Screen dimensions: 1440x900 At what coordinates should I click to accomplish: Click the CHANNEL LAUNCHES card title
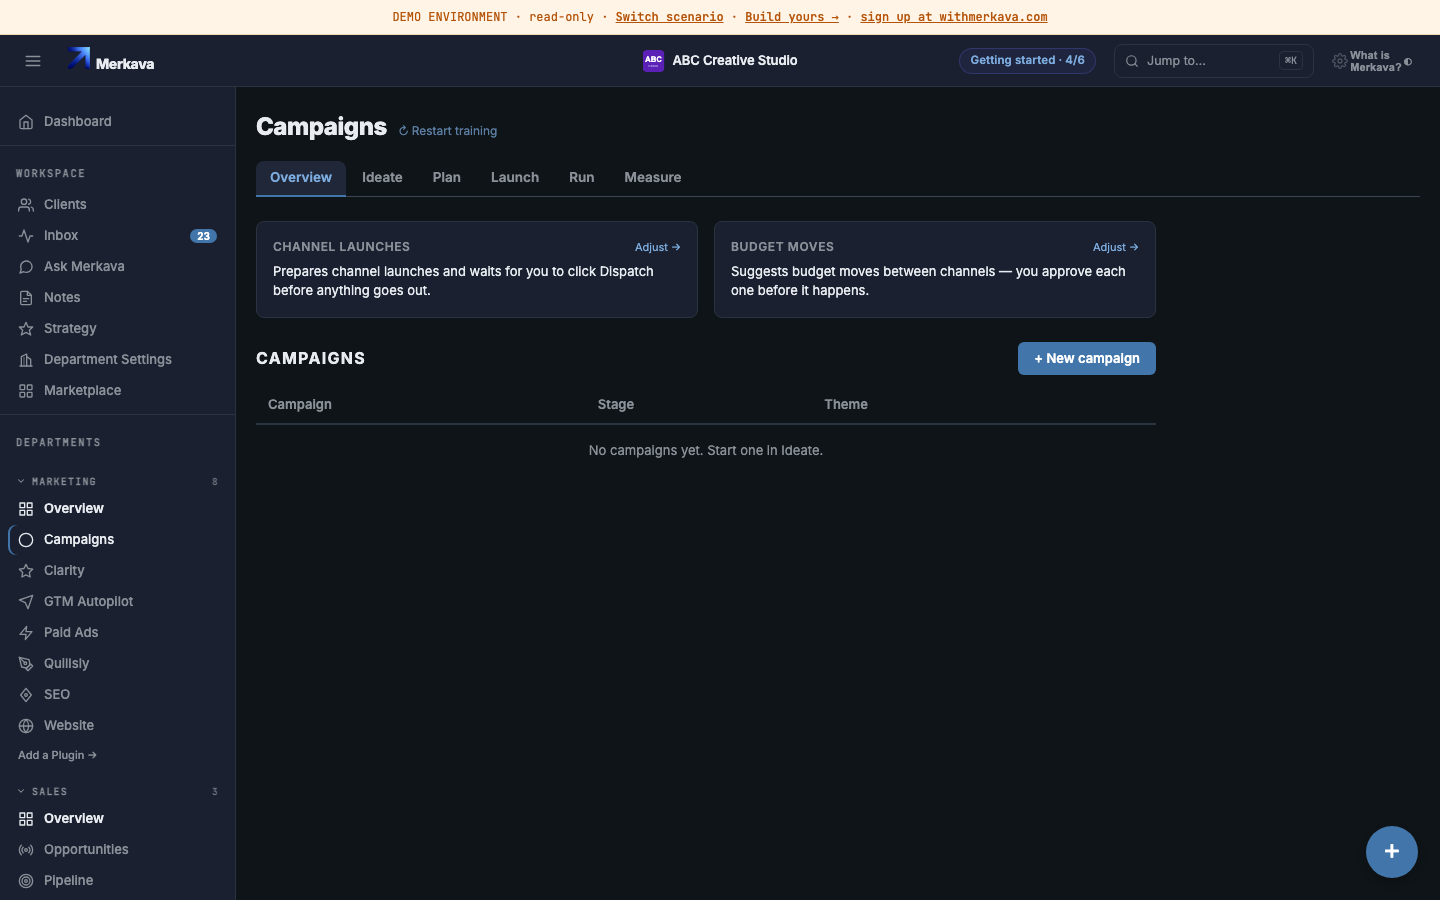342,247
